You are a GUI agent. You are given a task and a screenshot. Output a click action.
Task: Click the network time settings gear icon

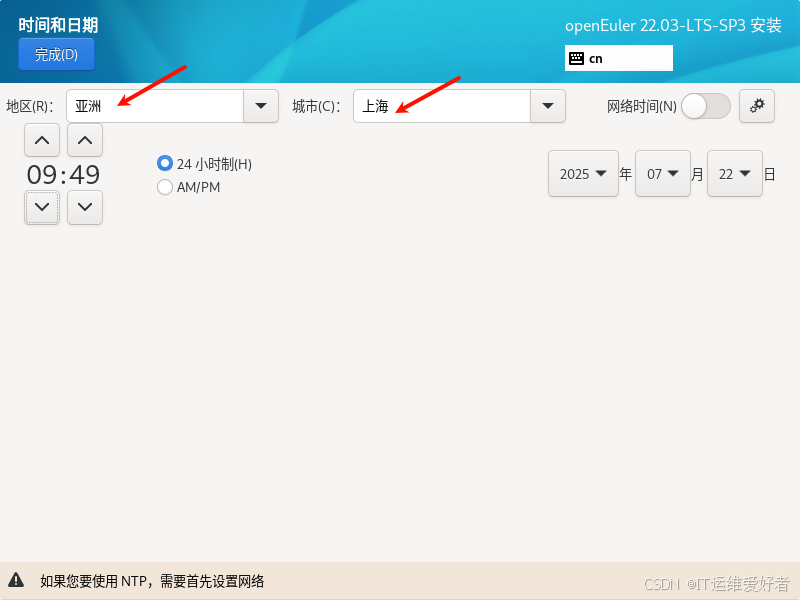756,106
